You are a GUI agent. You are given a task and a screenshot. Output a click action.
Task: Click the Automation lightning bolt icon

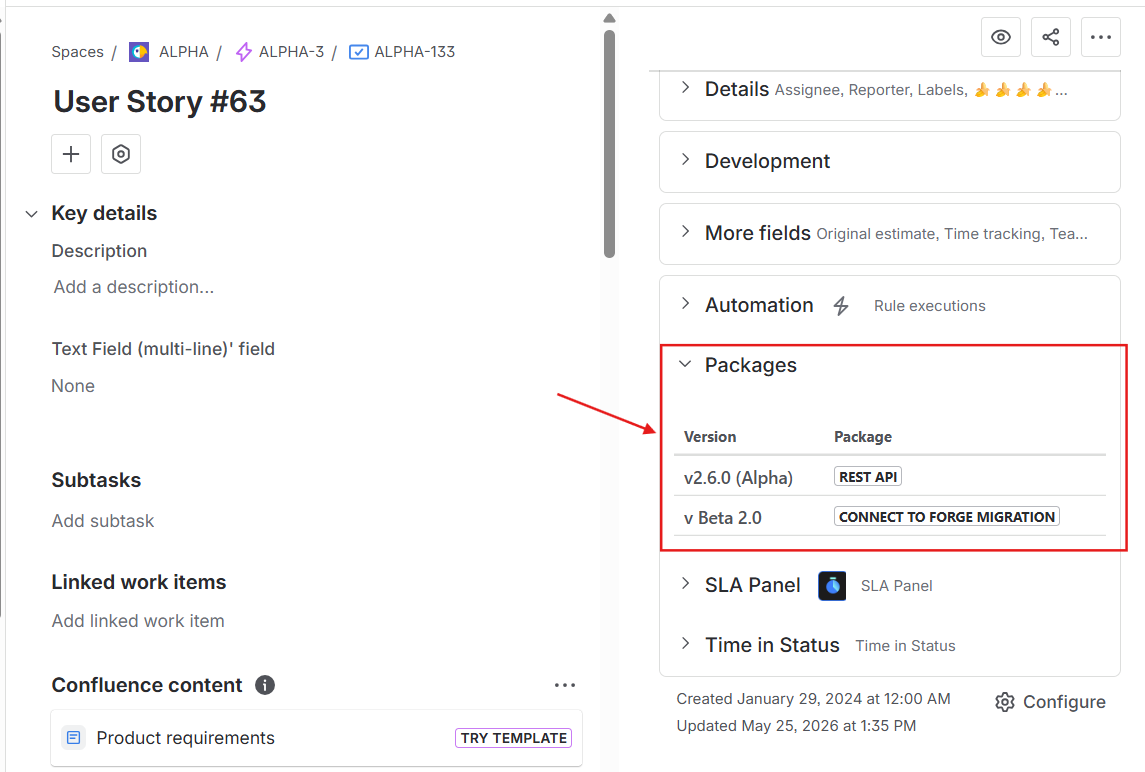(841, 306)
